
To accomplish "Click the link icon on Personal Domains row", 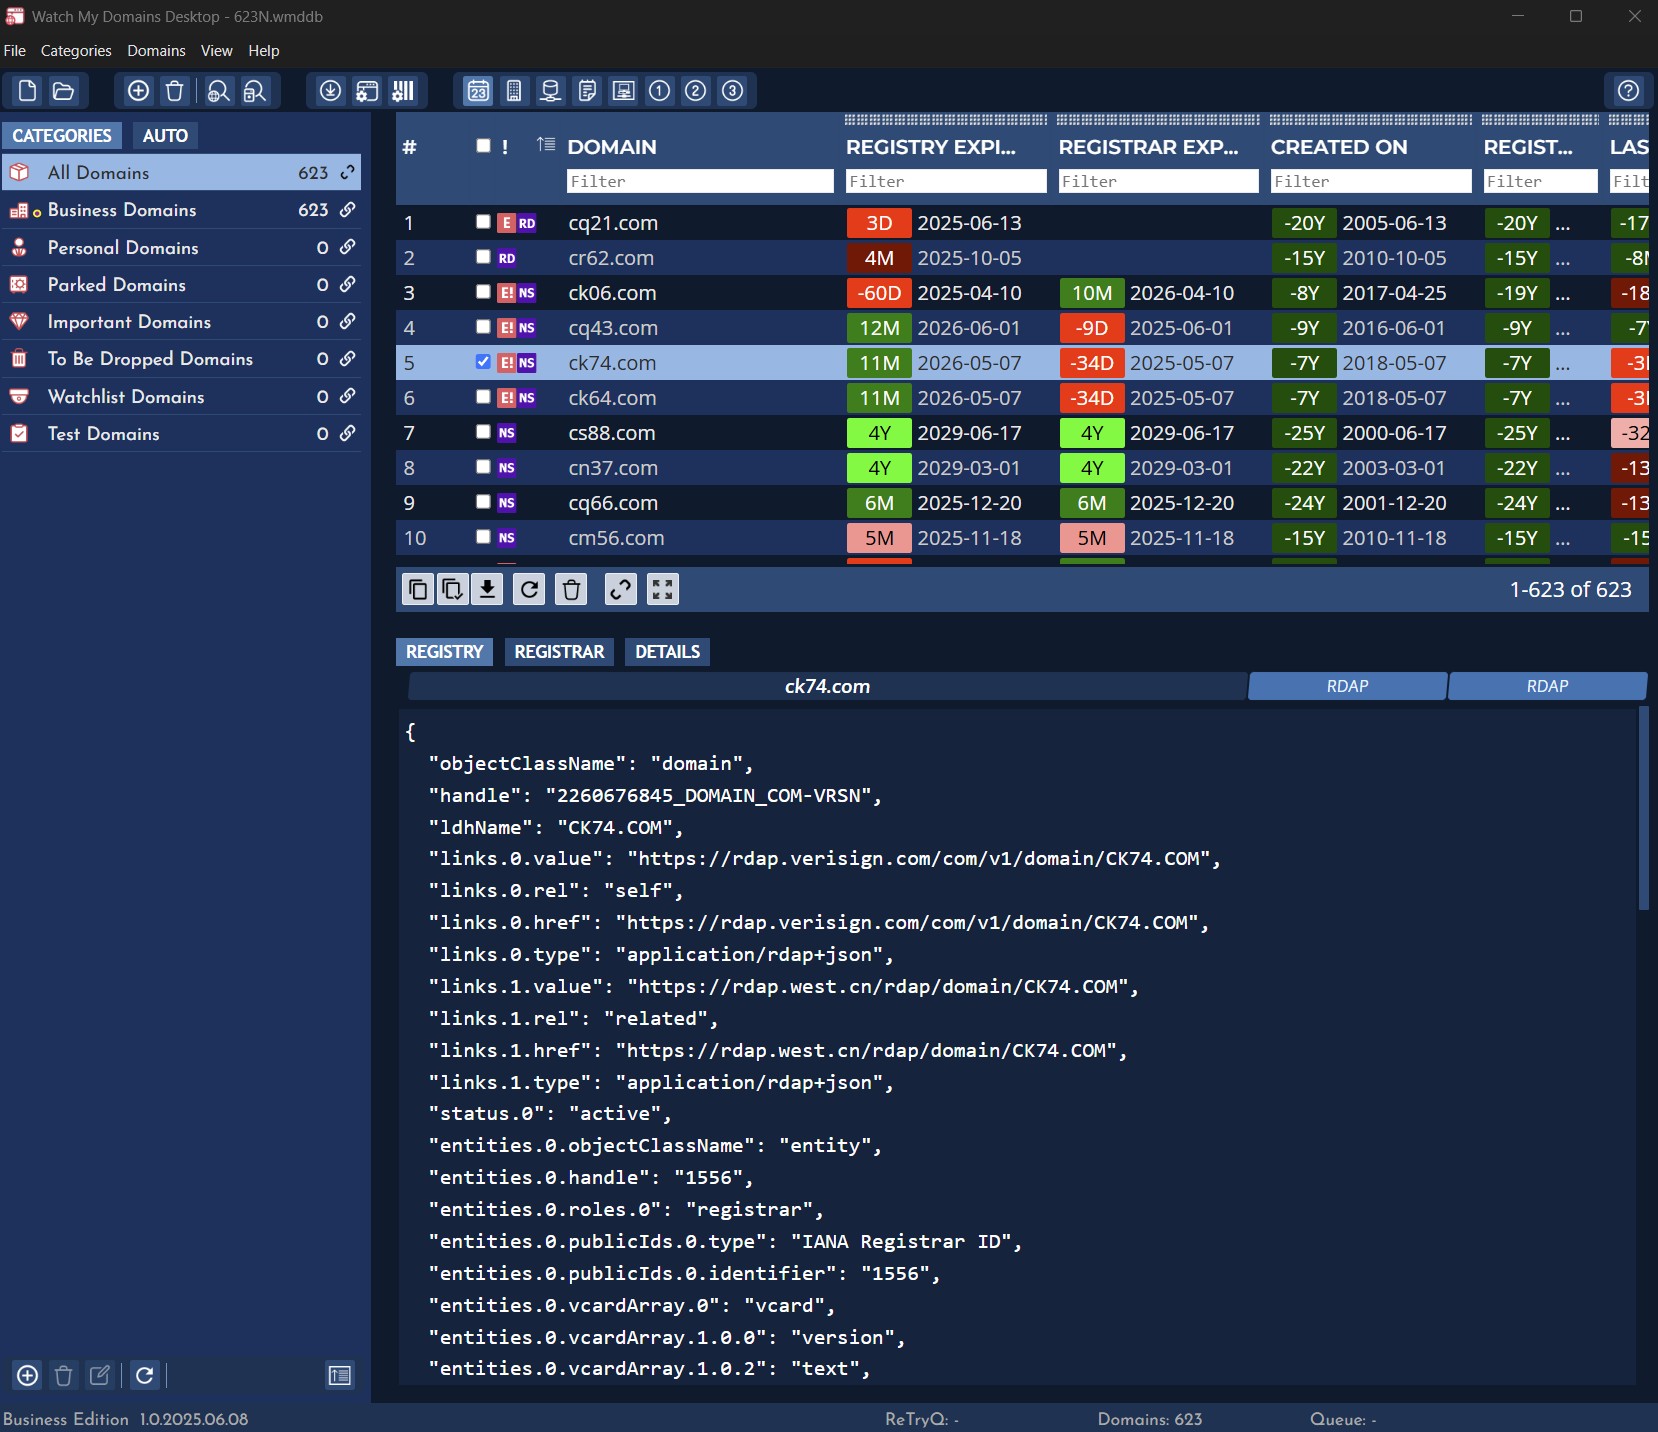I will pos(347,247).
